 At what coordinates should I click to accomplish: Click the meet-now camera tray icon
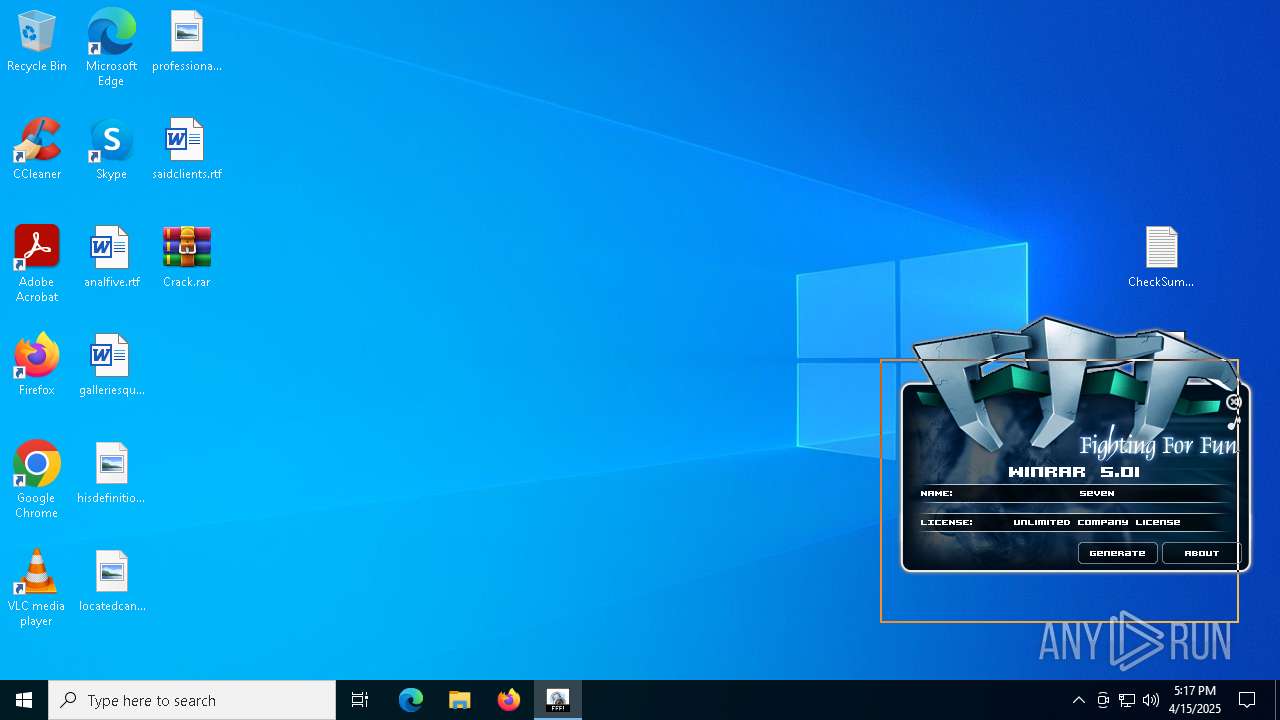(1103, 700)
